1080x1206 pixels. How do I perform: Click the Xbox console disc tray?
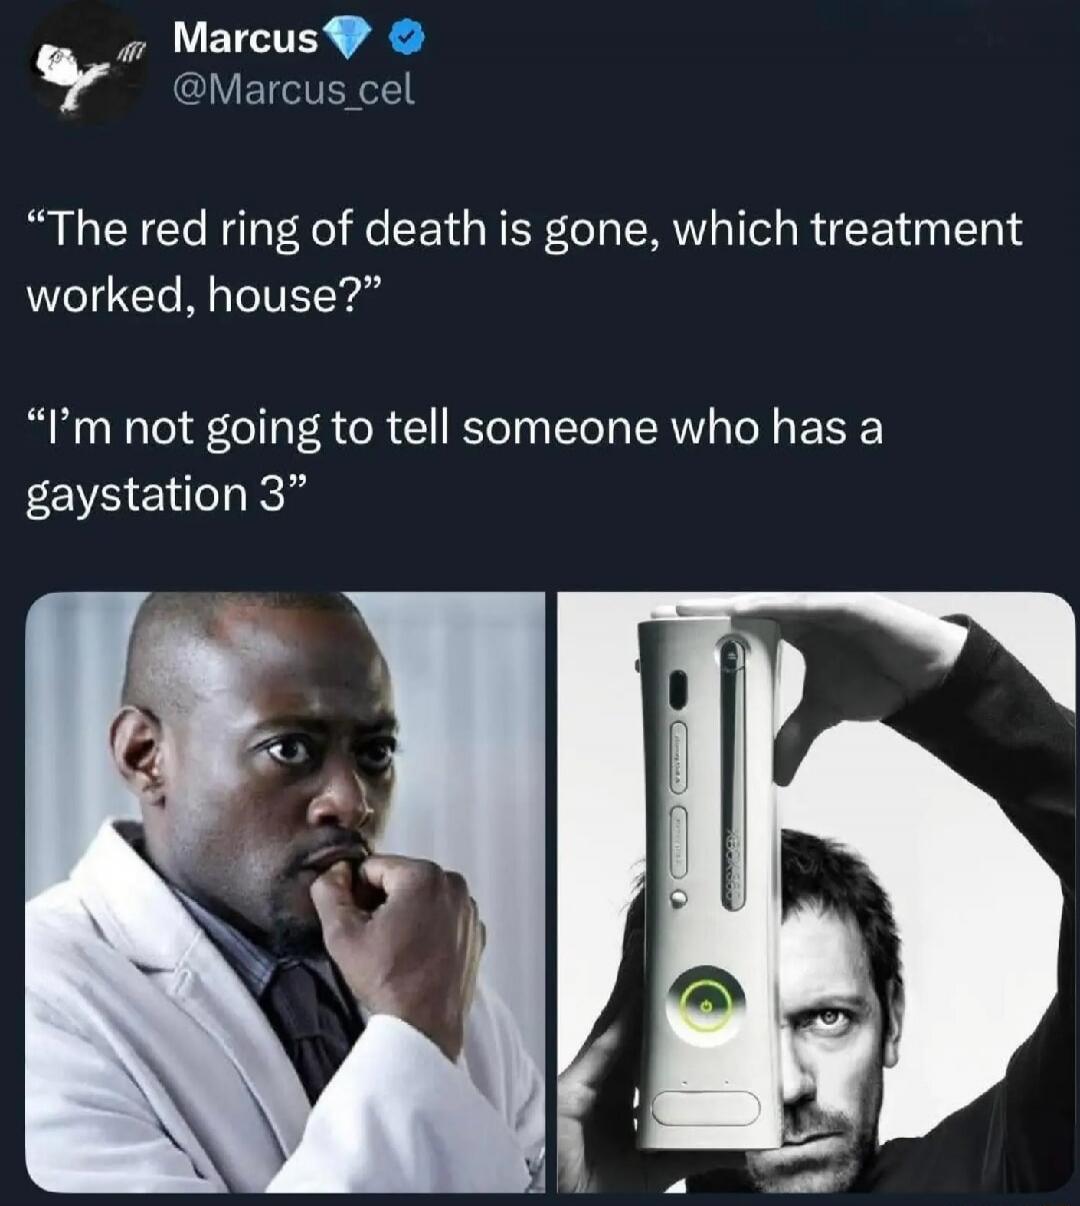[733, 775]
